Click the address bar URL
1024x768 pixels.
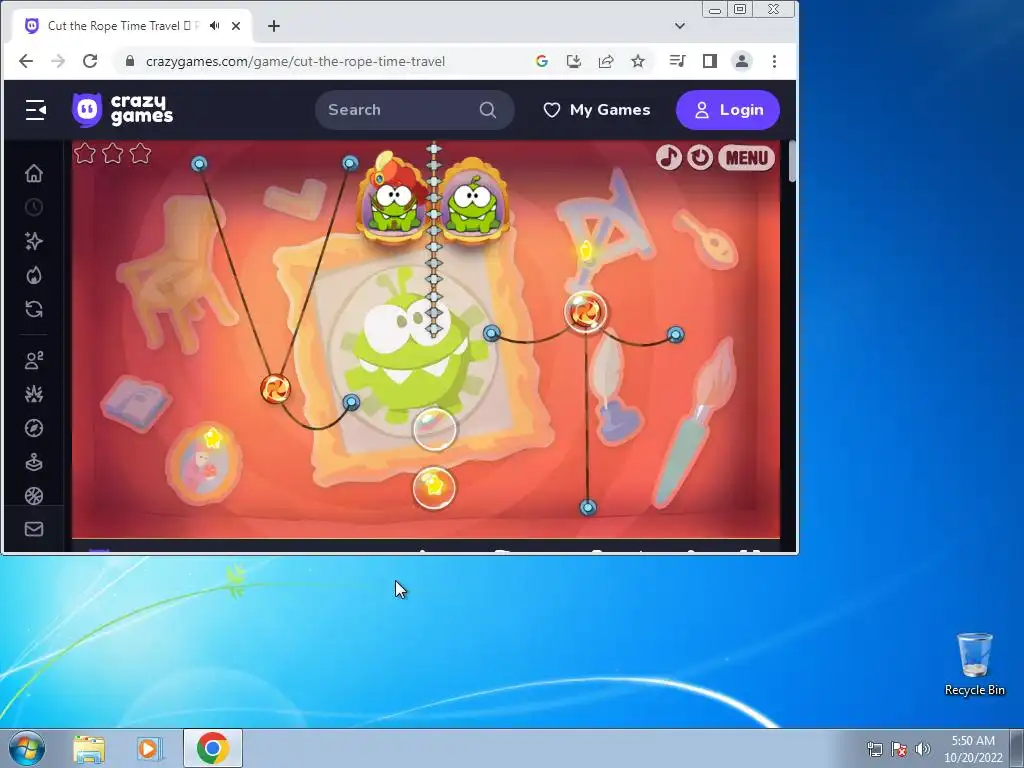click(295, 61)
